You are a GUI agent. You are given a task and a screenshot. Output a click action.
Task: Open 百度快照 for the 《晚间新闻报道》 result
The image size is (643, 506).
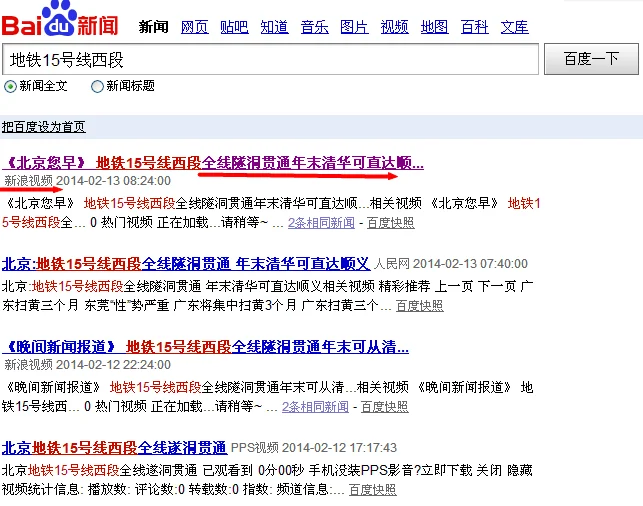[385, 407]
